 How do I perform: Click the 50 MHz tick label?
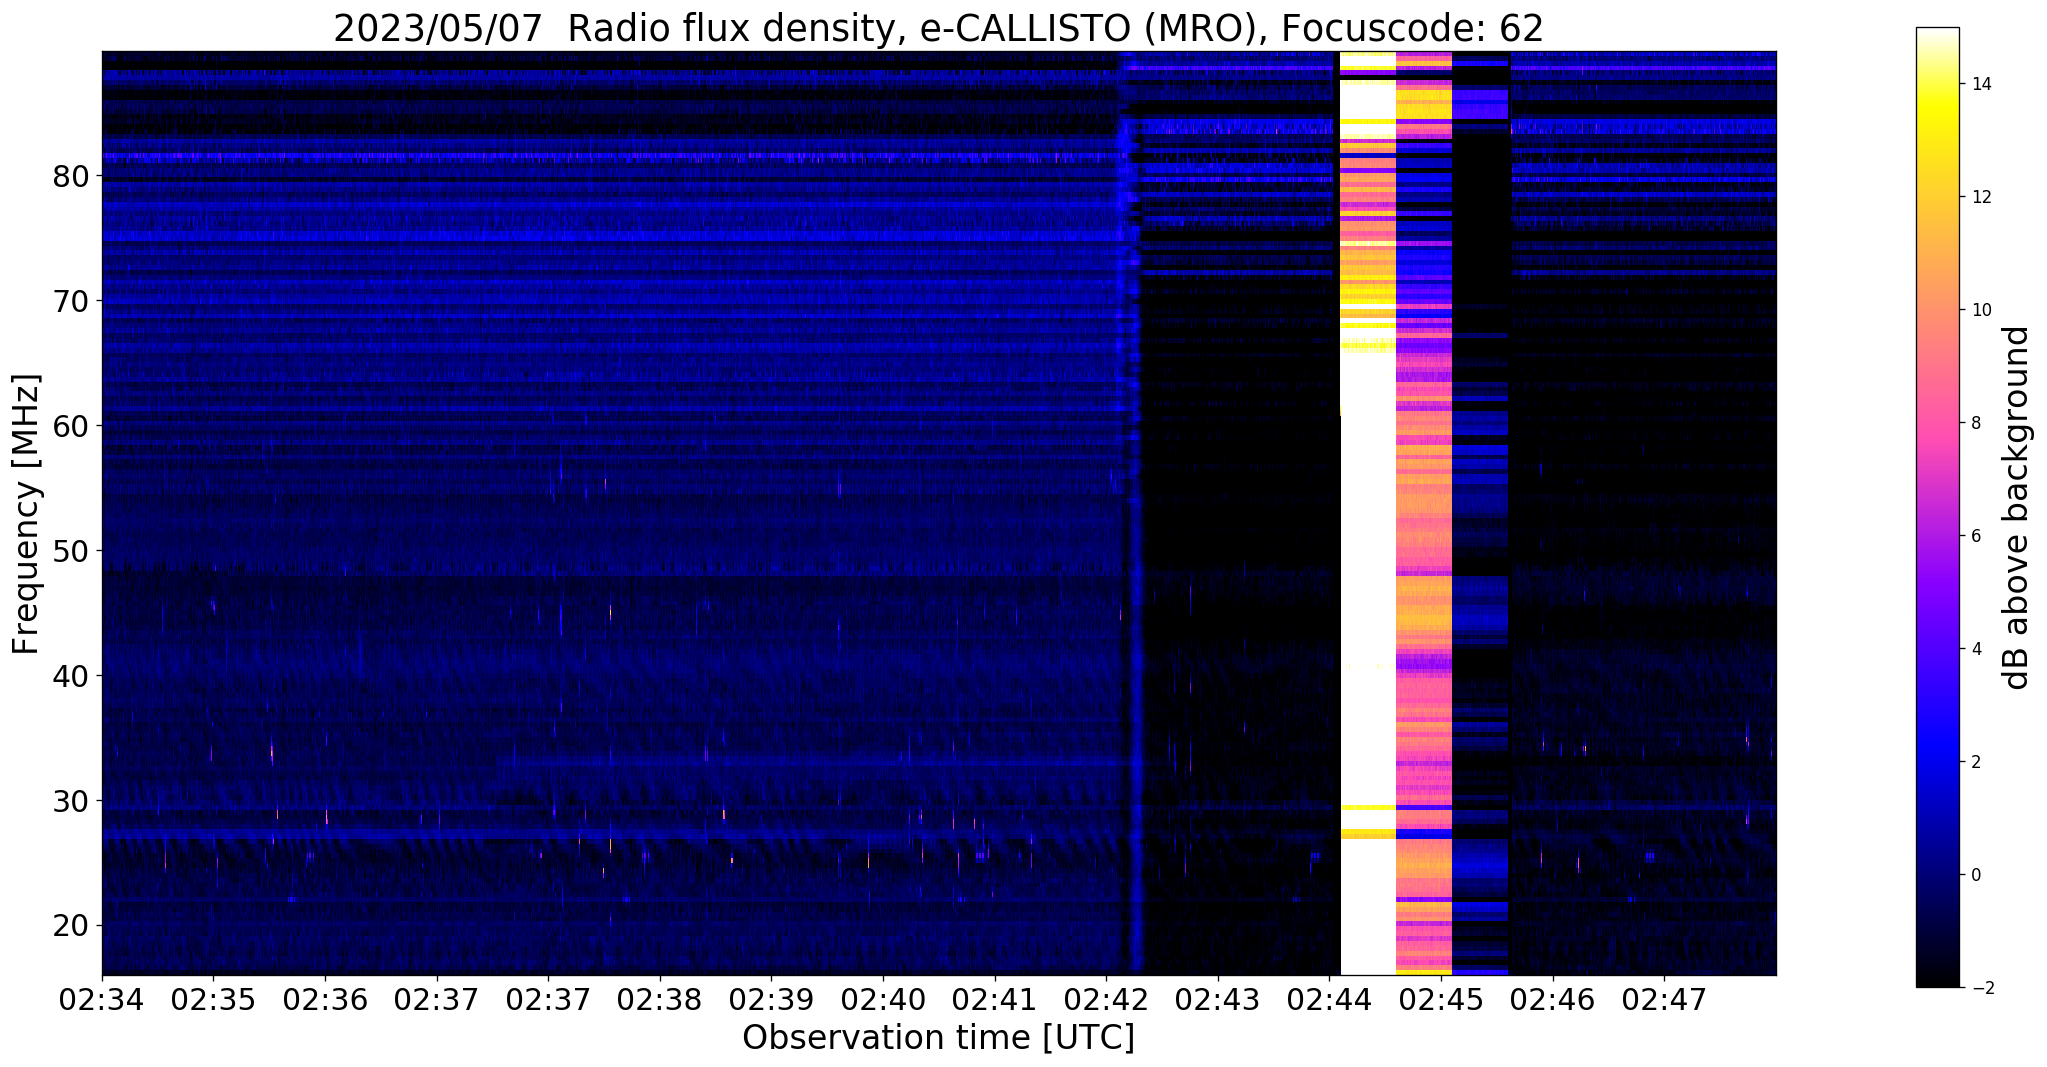[x=71, y=551]
